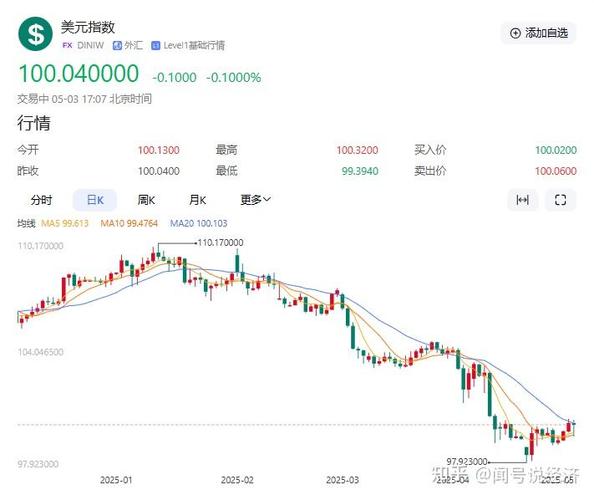
Task: Click the 2025-03 axis date label
Action: [x=342, y=480]
